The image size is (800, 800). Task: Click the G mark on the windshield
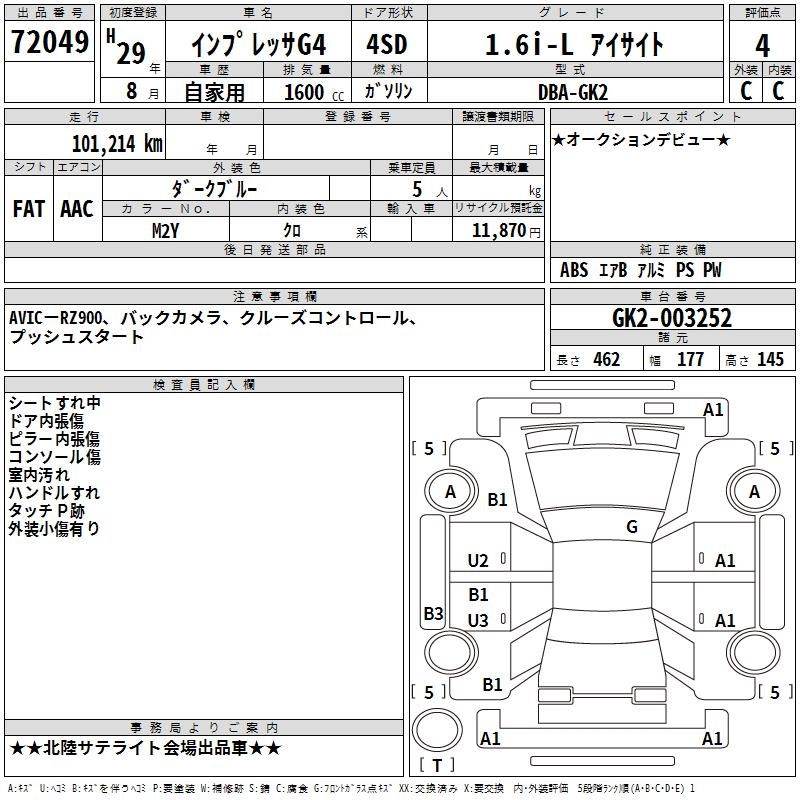click(632, 527)
